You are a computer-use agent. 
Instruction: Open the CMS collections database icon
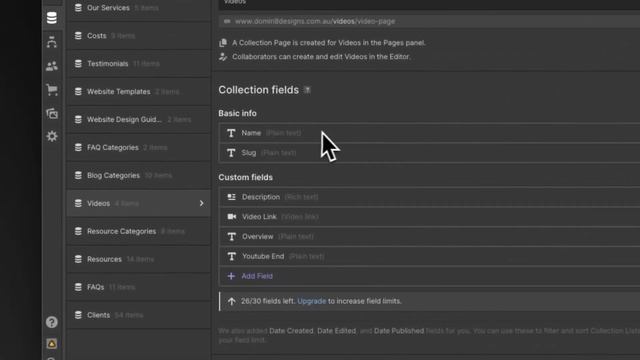point(52,18)
